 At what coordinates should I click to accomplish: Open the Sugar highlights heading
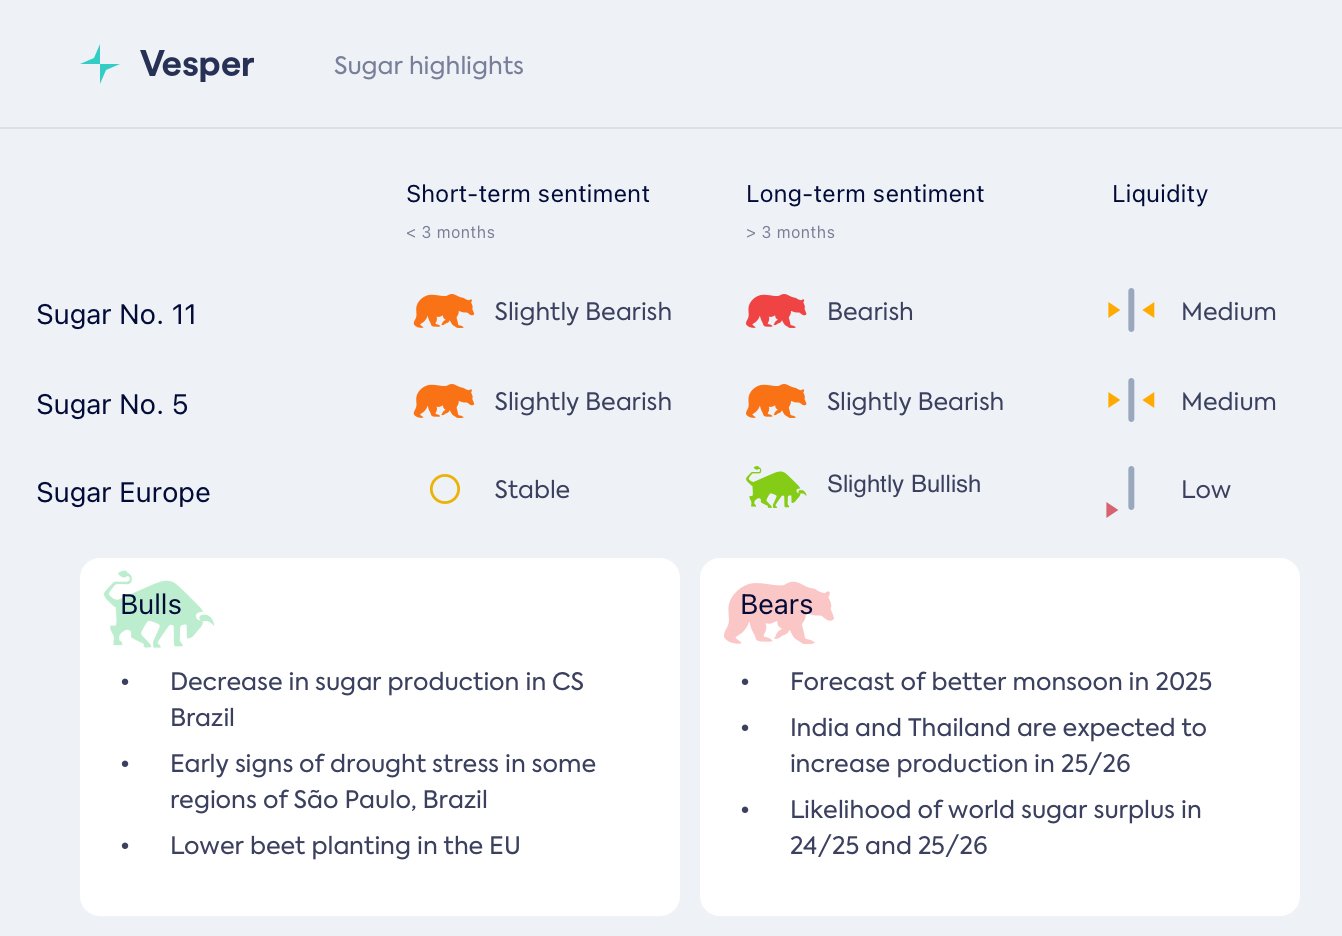pos(428,66)
